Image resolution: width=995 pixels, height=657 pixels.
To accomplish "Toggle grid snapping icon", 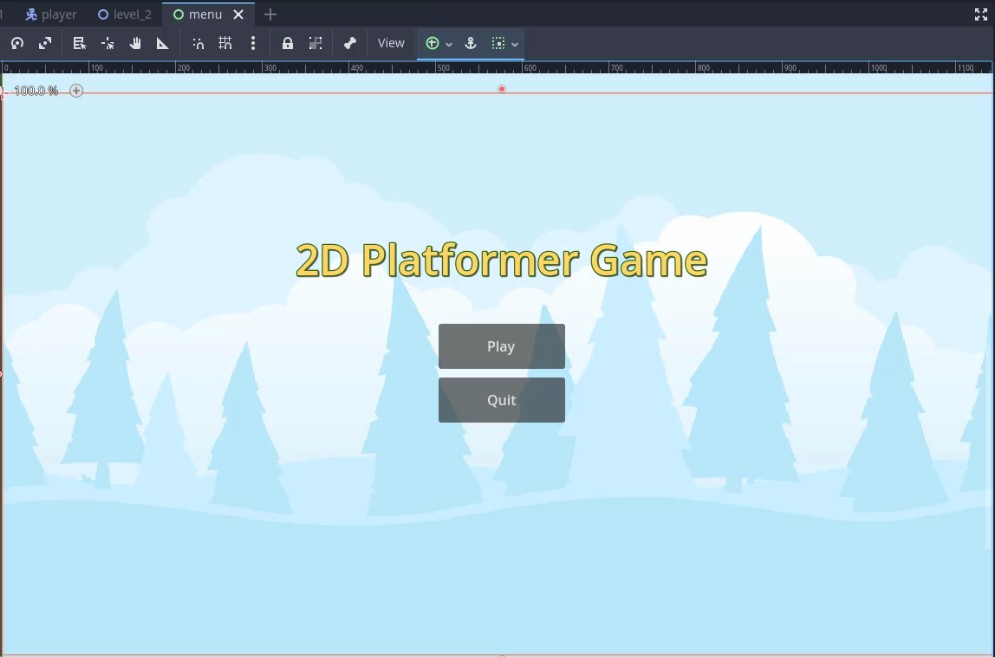I will (225, 43).
